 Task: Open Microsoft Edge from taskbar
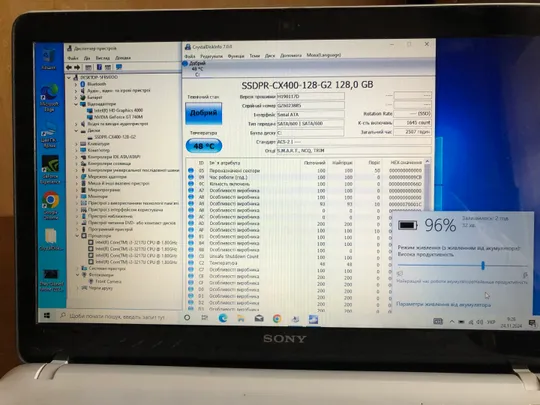pos(223,318)
